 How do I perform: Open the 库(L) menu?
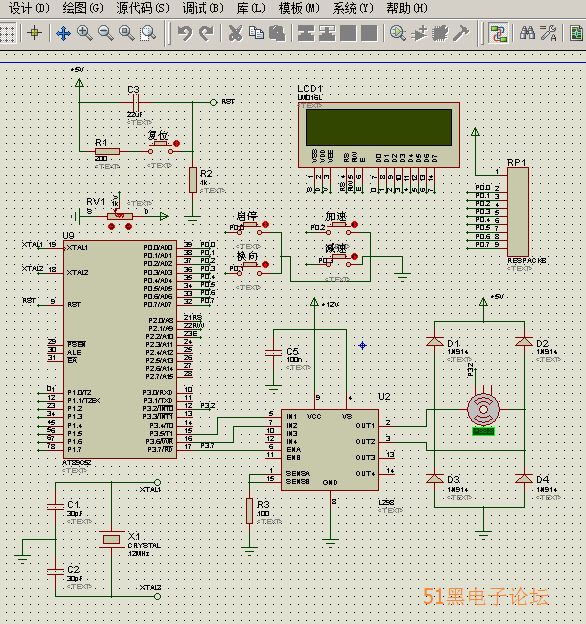(x=251, y=8)
